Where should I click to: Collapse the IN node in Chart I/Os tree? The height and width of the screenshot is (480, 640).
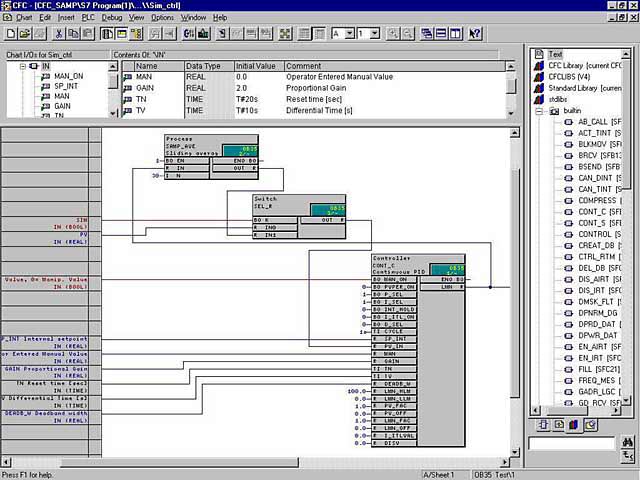[x=23, y=66]
